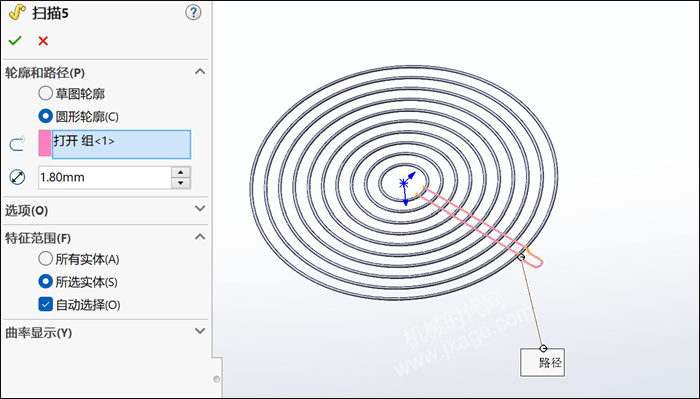Cancel the sweep with the red X
The image size is (700, 399).
(x=43, y=41)
